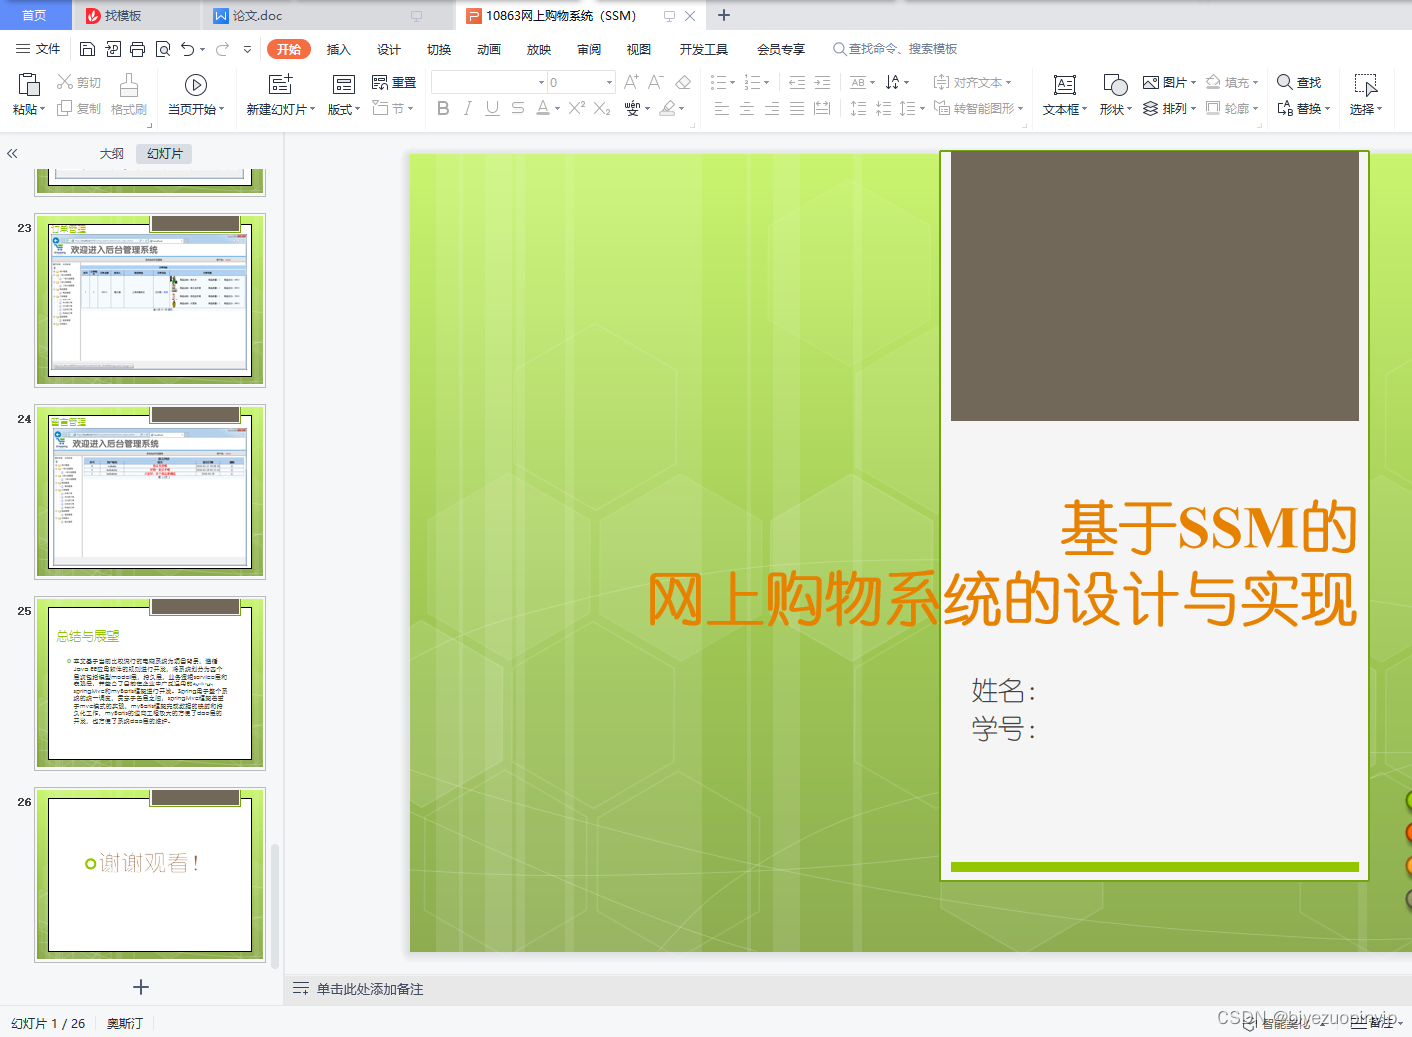Click the increase indent icon
This screenshot has width=1412, height=1037.
[x=822, y=82]
